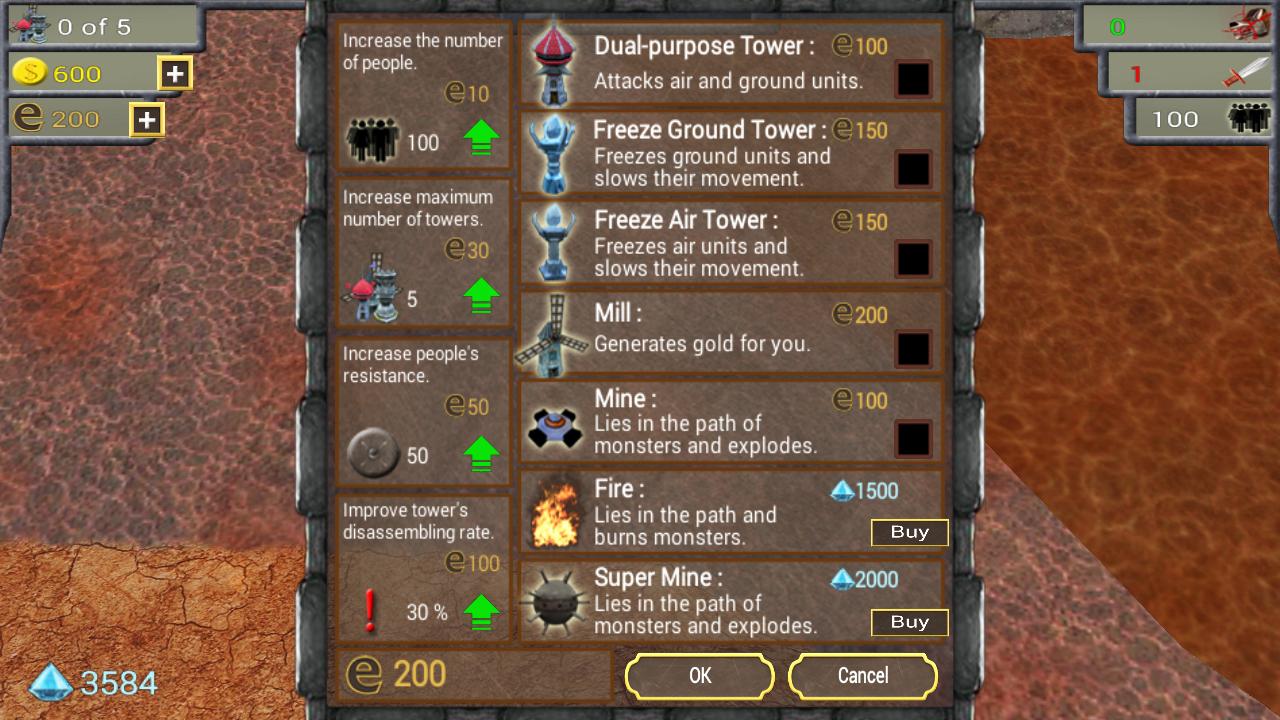1280x720 pixels.
Task: Click the Mill windmill icon
Action: point(552,335)
